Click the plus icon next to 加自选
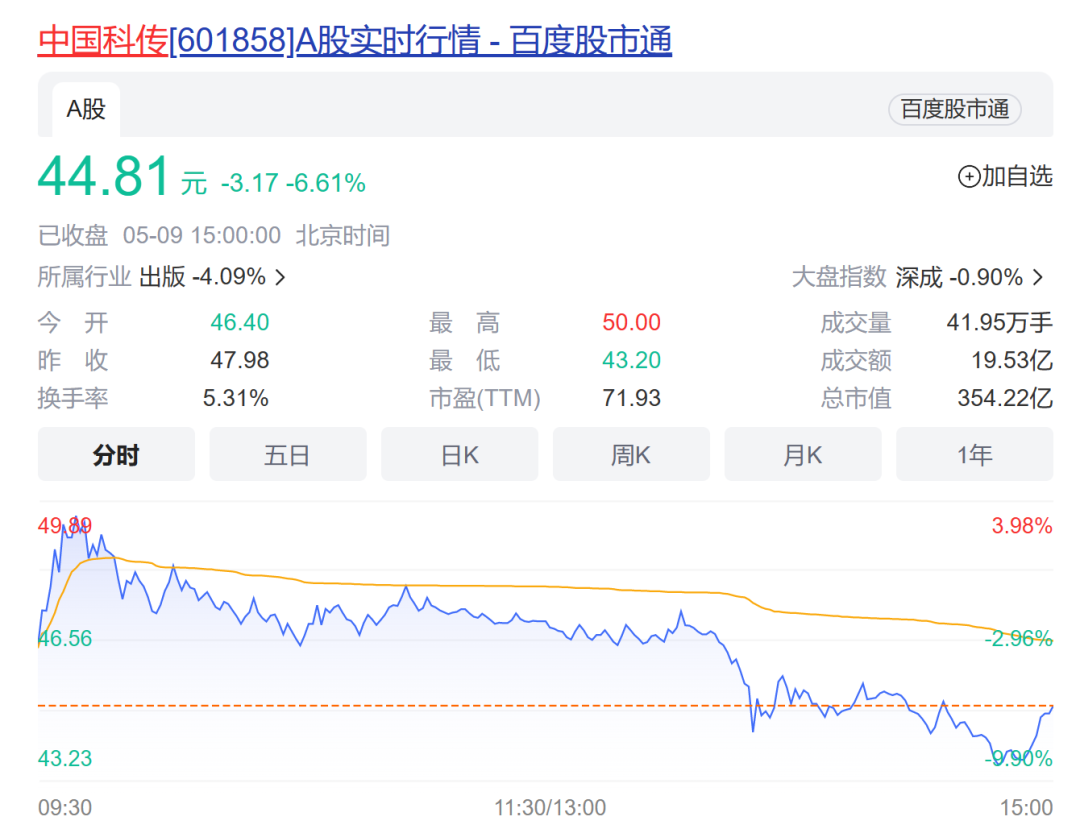Image resolution: width=1080 pixels, height=829 pixels. click(968, 177)
